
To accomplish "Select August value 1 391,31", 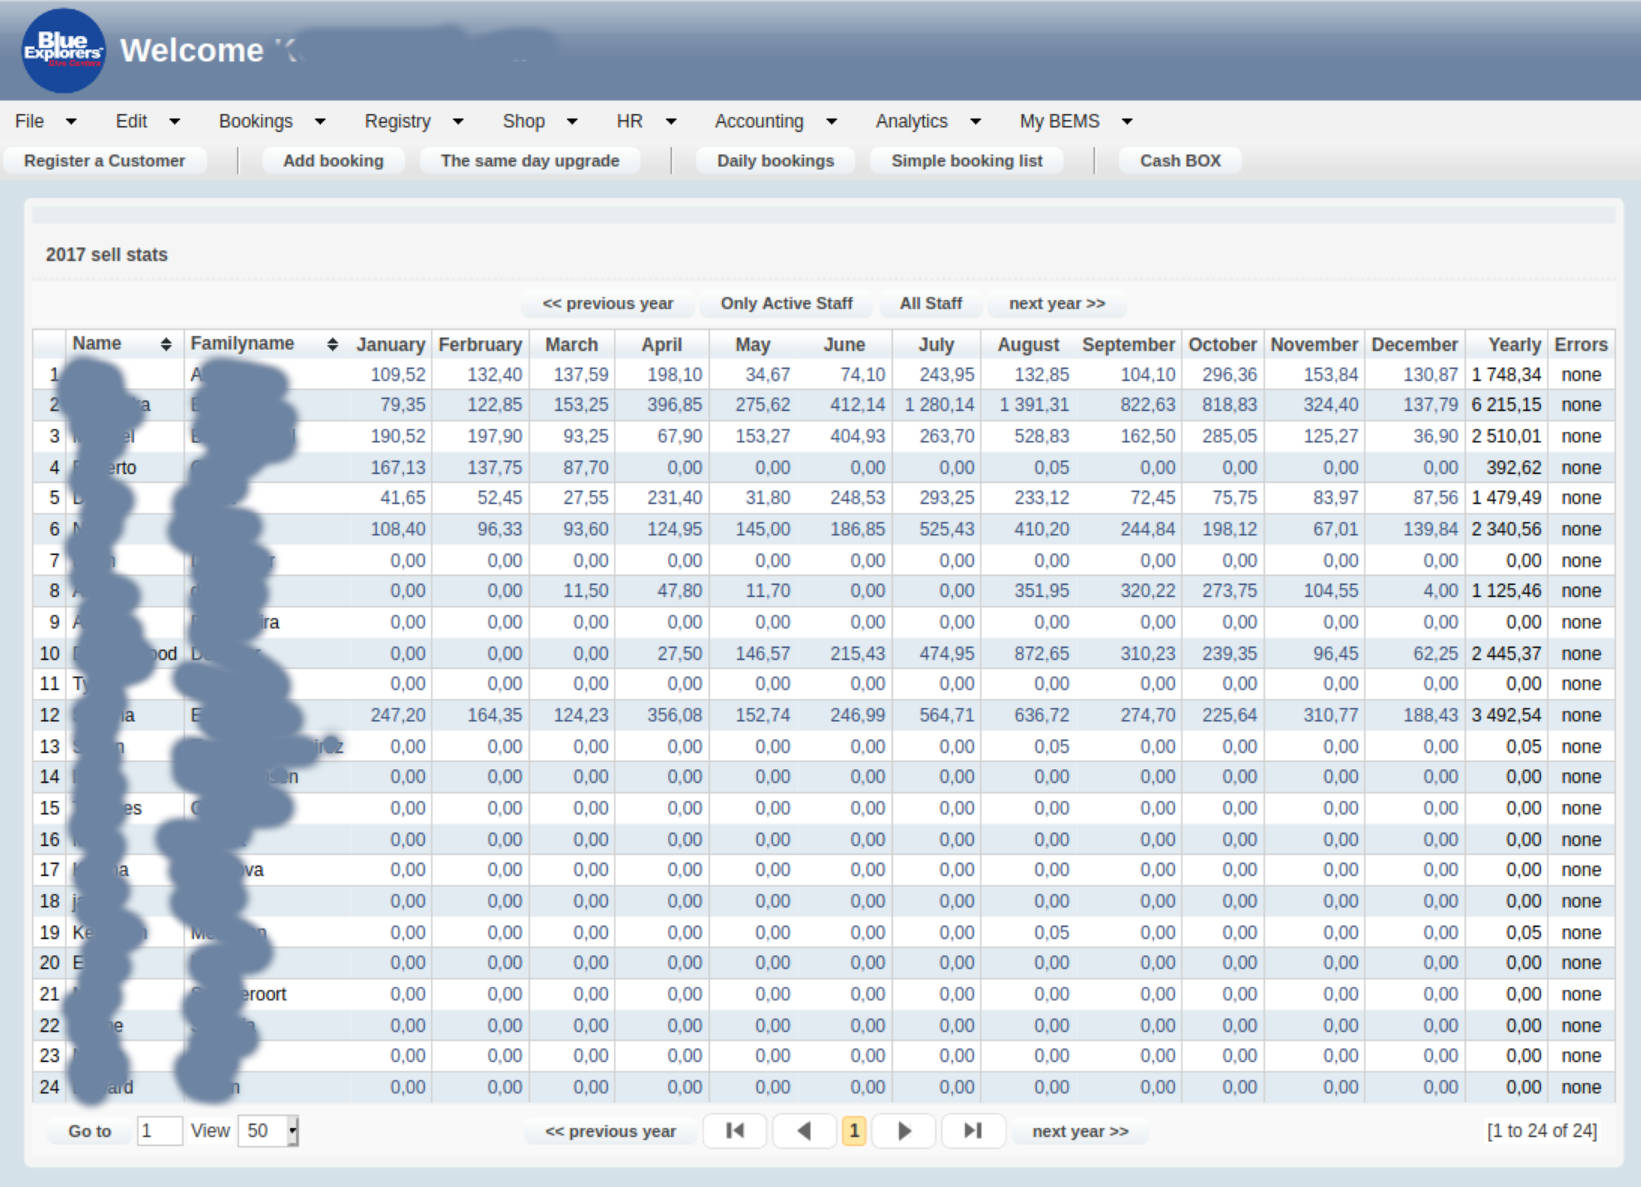I will pos(1034,405).
